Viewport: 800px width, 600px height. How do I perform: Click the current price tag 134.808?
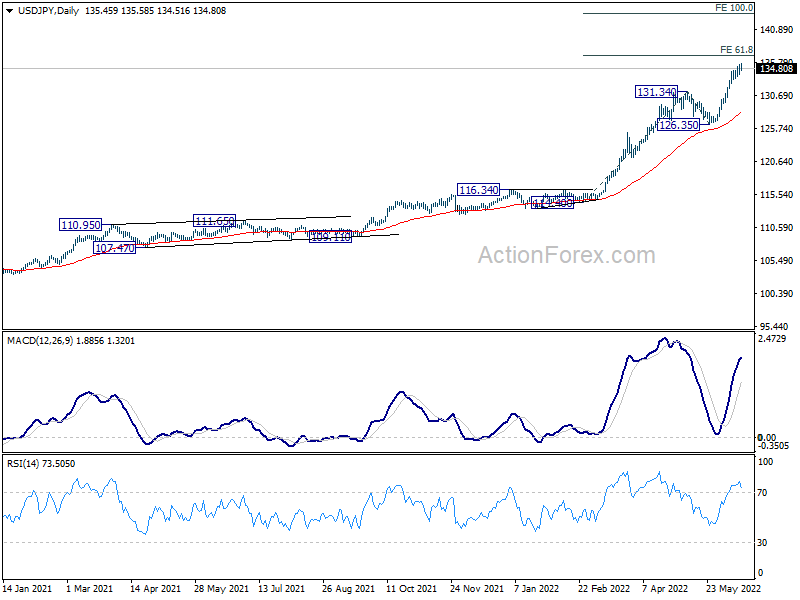(776, 68)
